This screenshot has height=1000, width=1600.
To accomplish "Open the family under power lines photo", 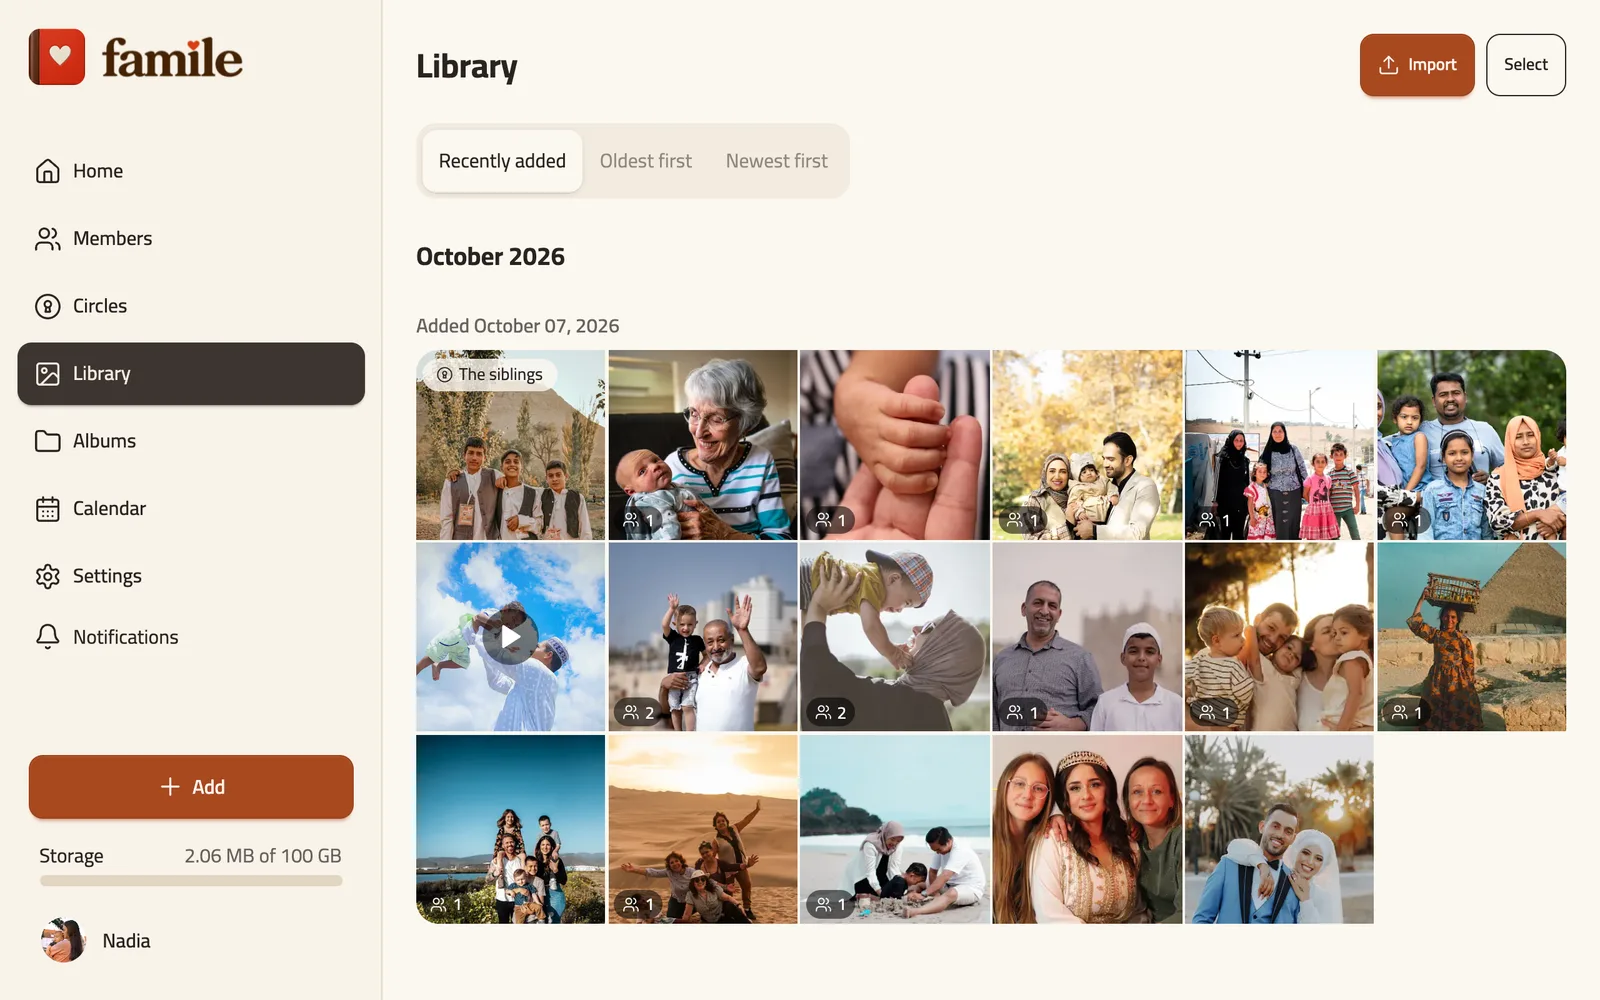I will pyautogui.click(x=1279, y=445).
